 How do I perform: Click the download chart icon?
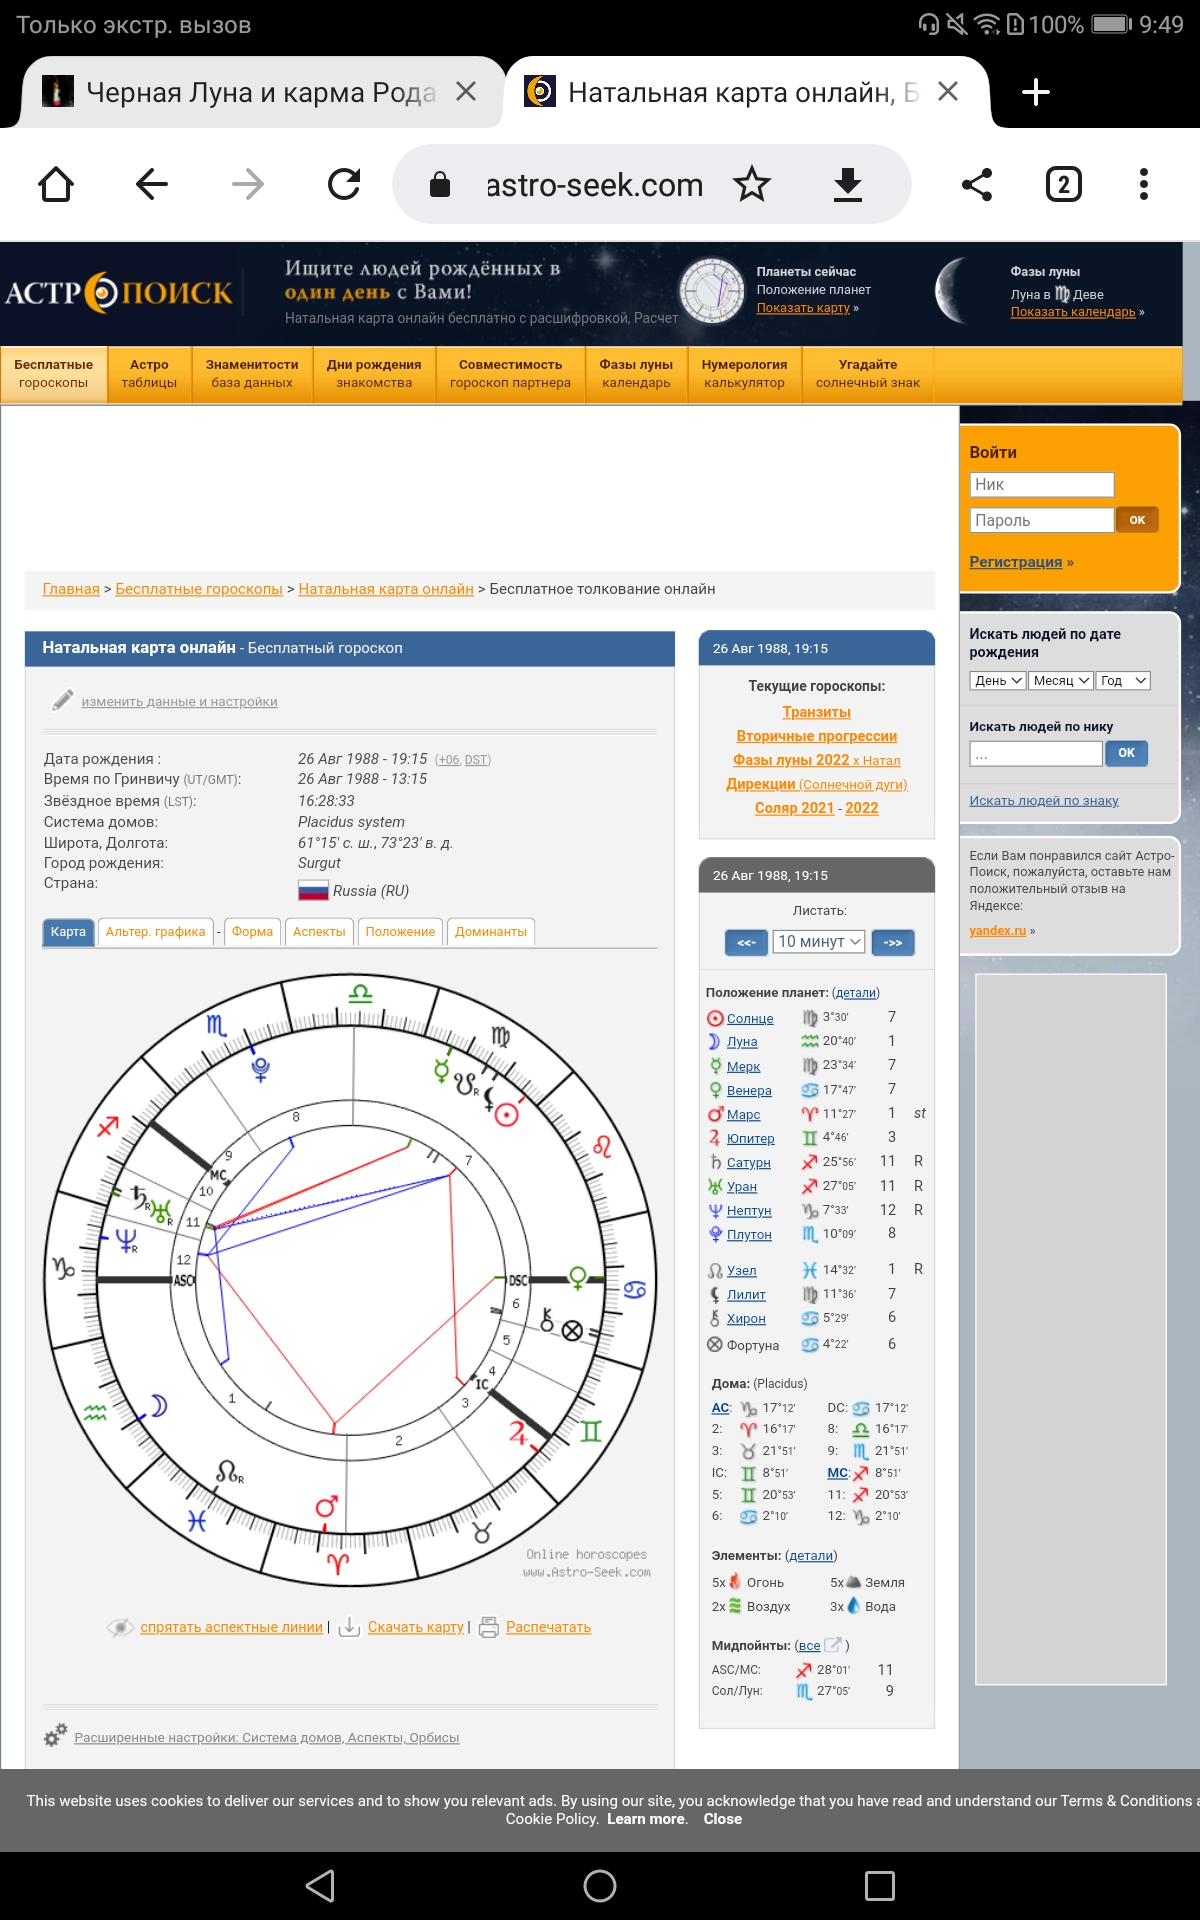coord(349,1627)
